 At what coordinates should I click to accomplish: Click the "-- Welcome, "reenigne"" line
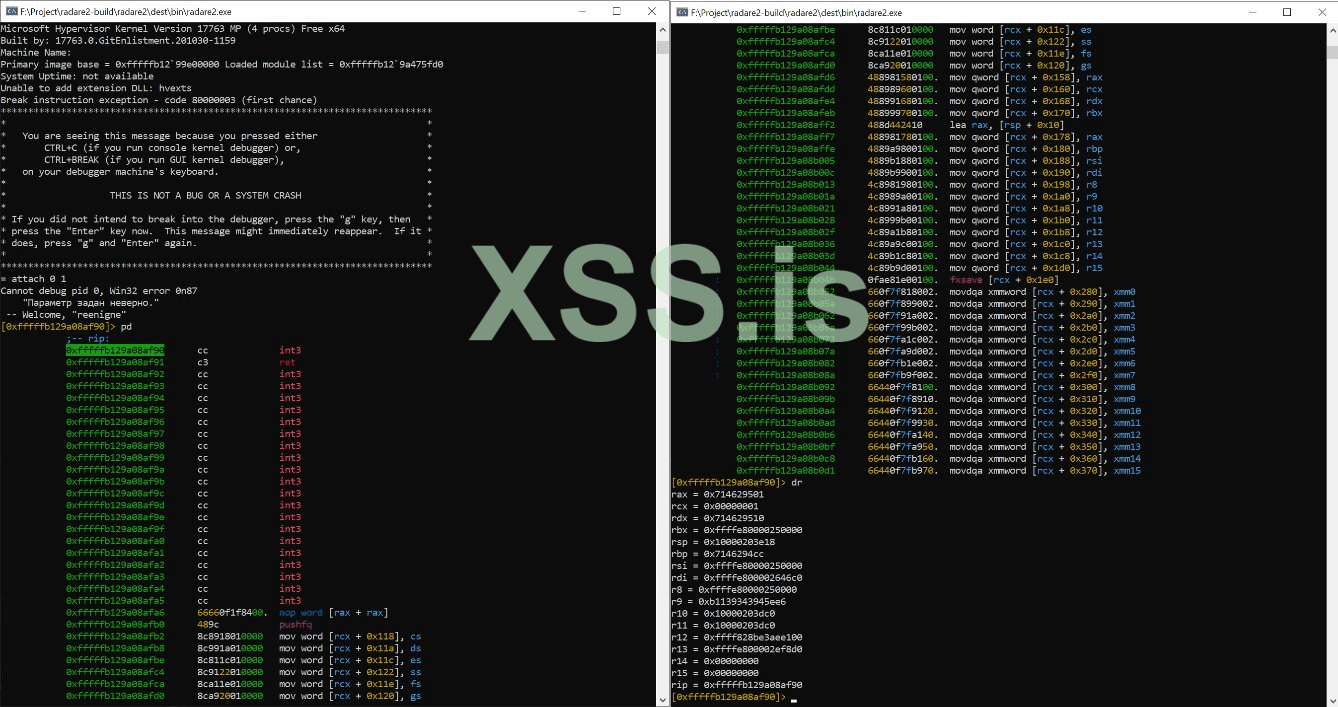65,315
